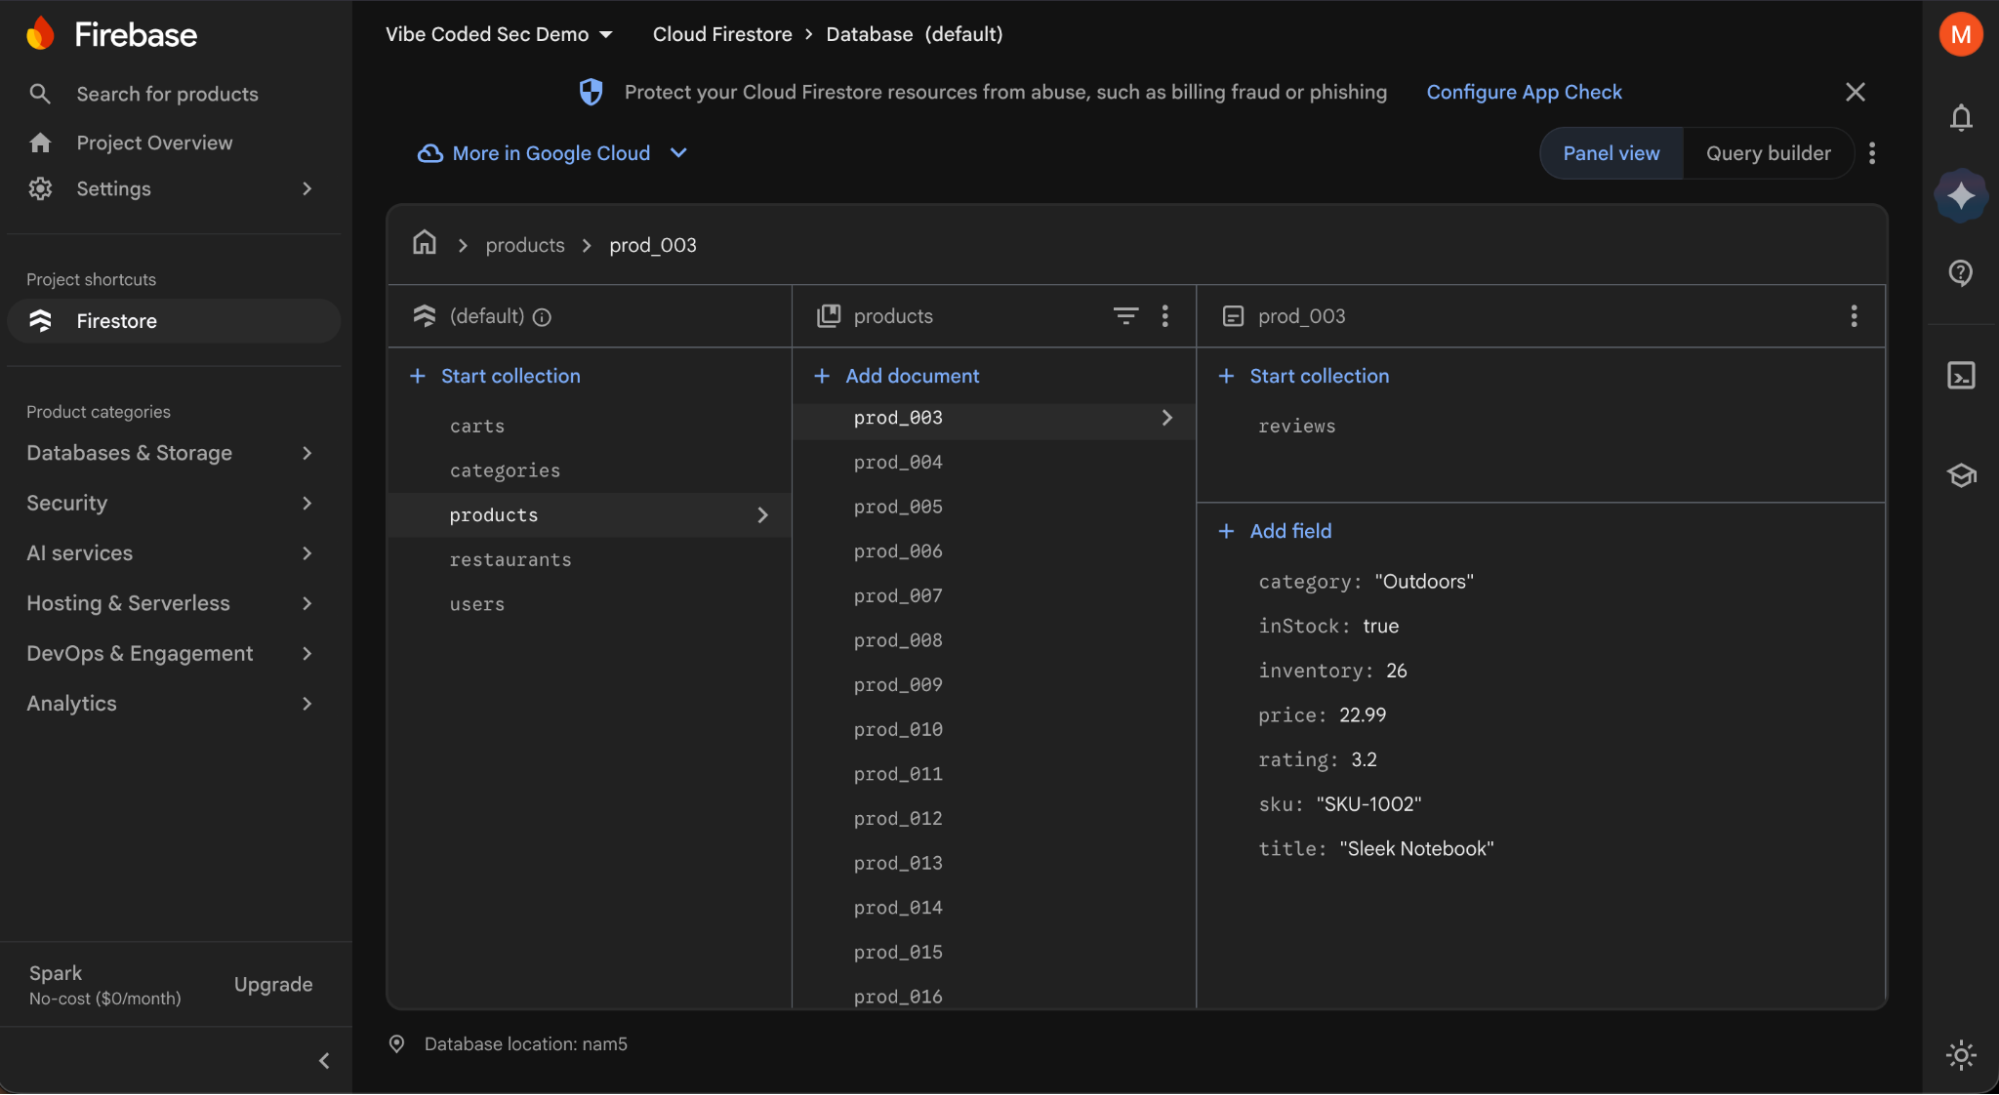This screenshot has height=1095, width=1999.
Task: Open the products collection three-dot menu
Action: click(1165, 316)
